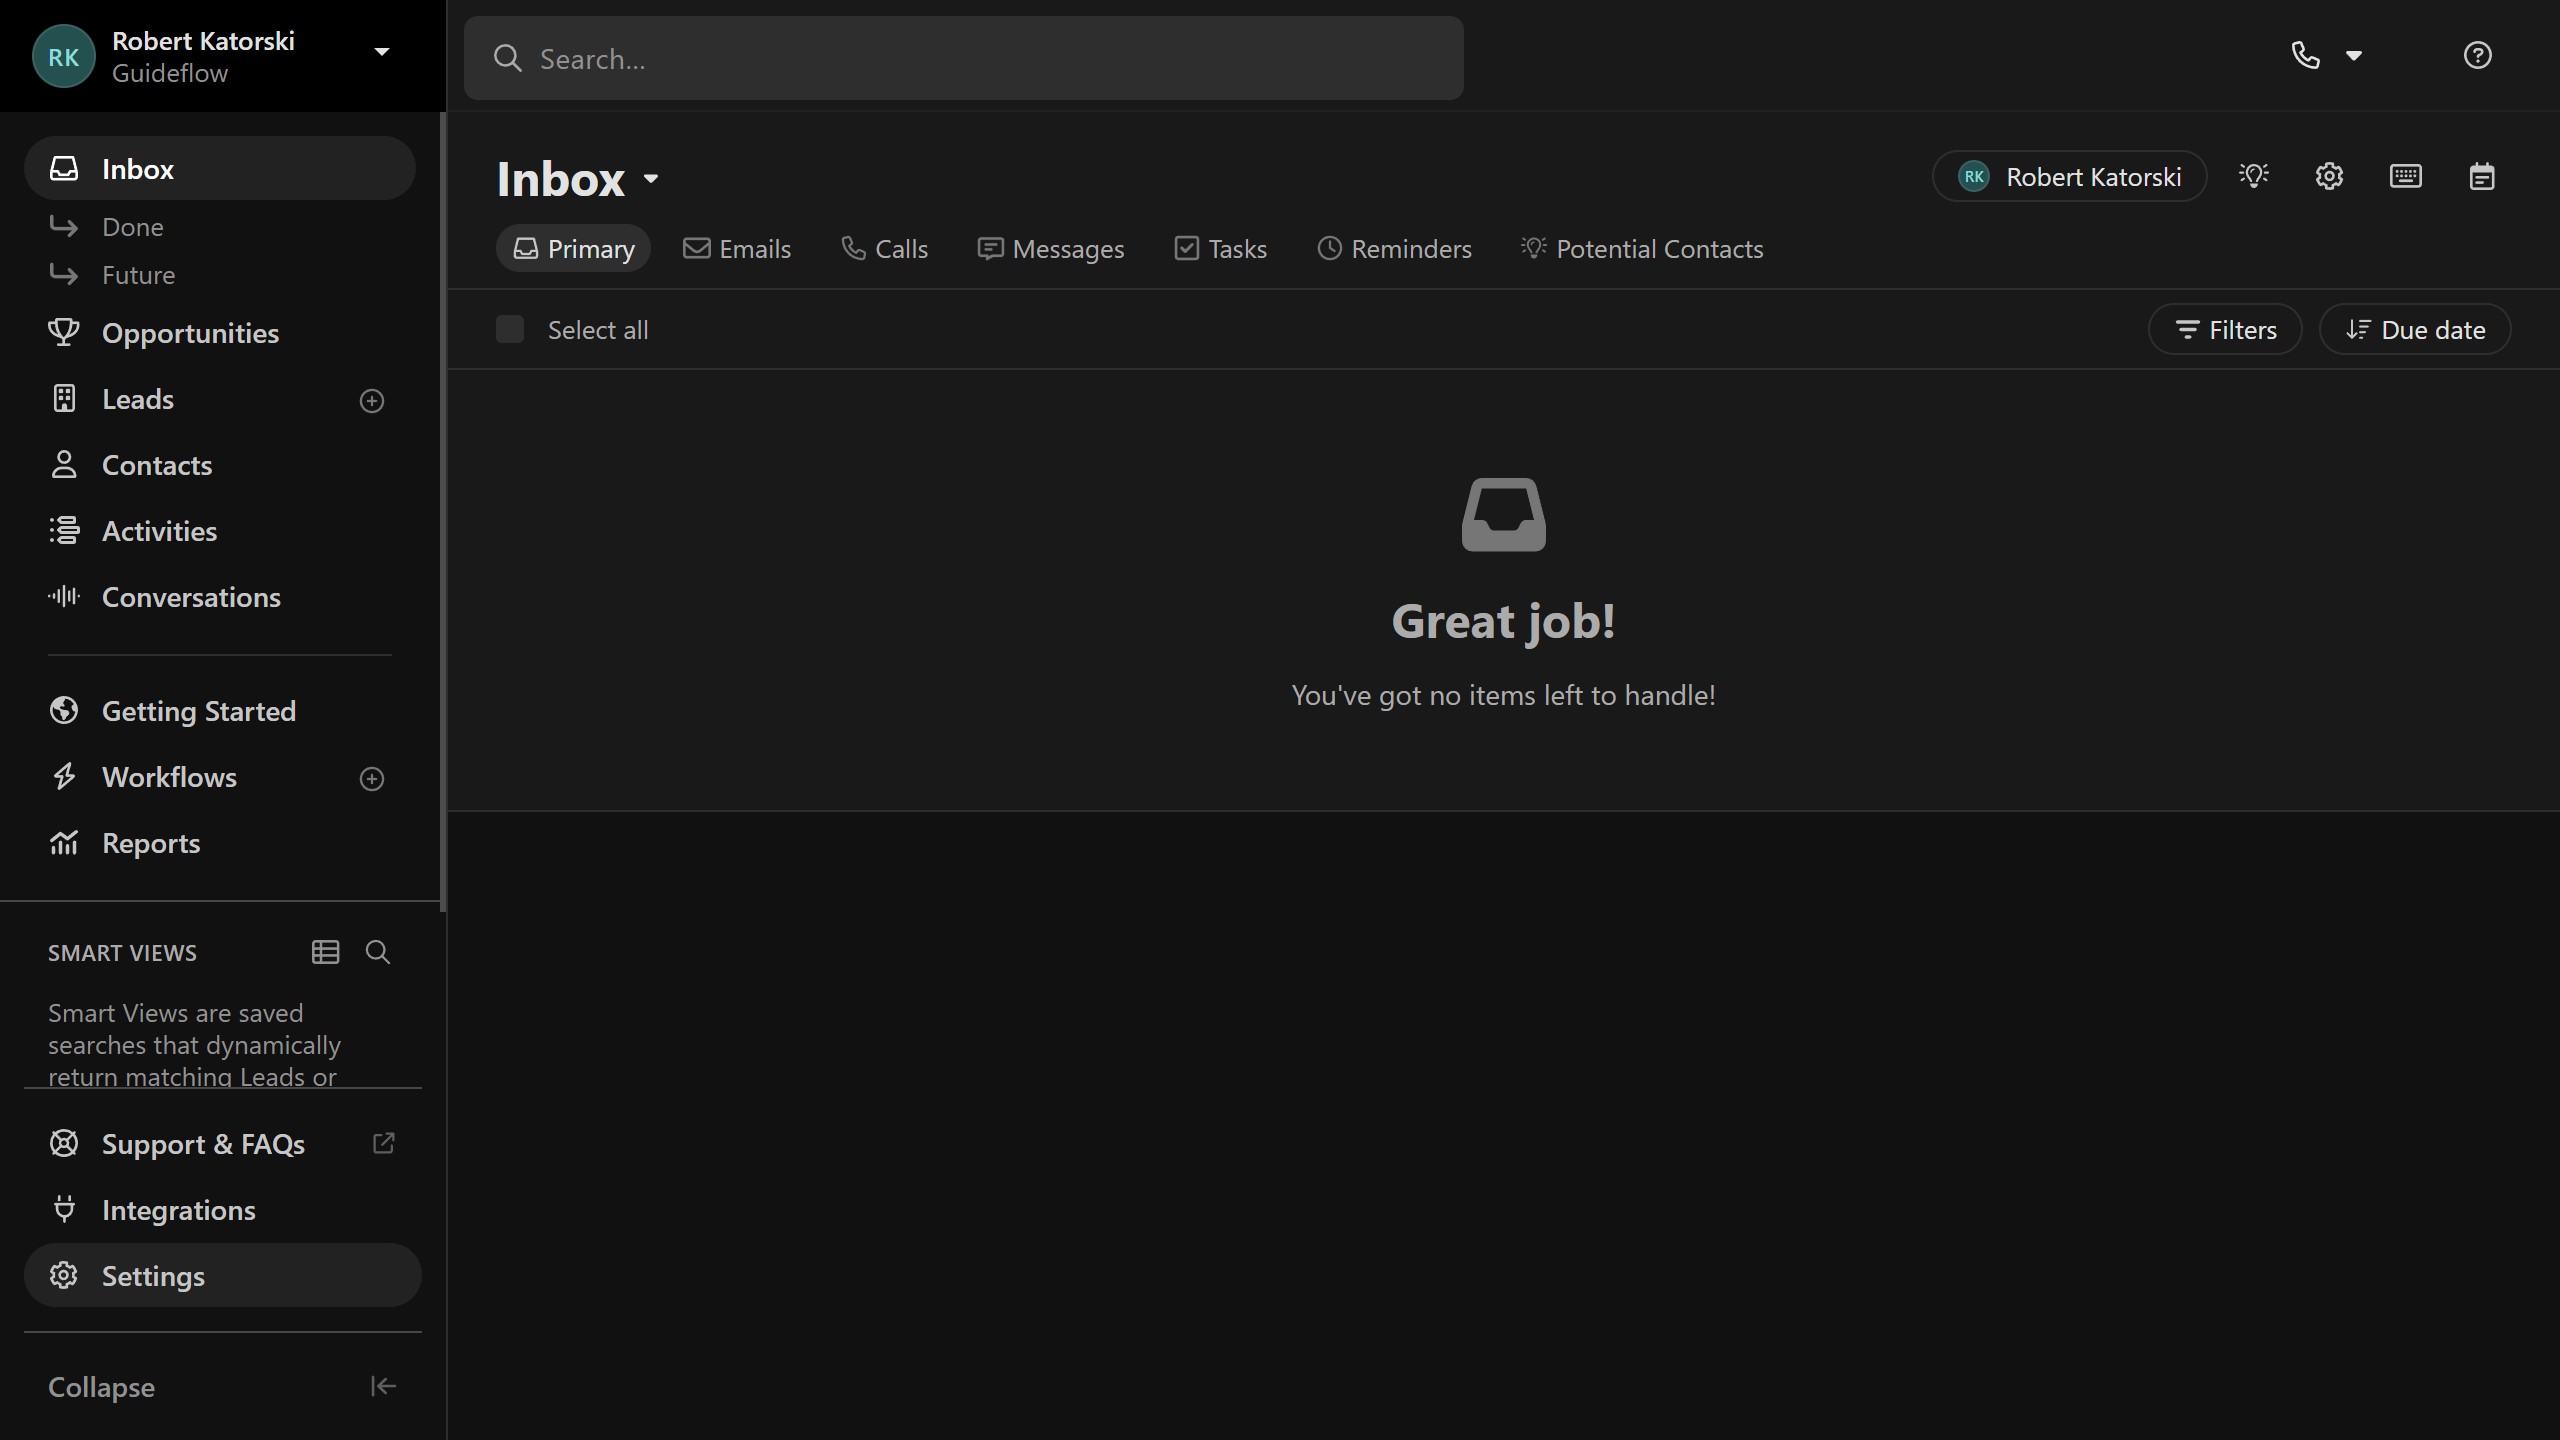Open Workflows page
Screen dimensions: 2560x1440
pos(169,777)
